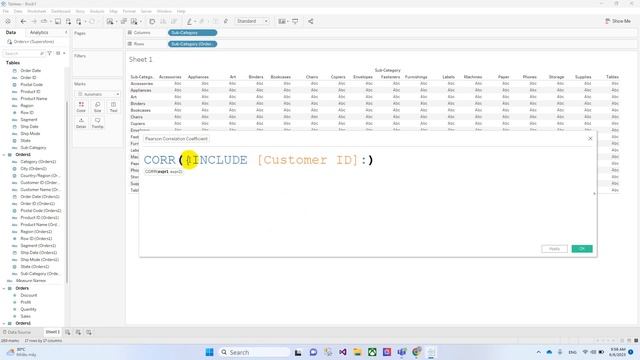Viewport: 640px width, 360px height.
Task: Click the Tooltip marks card button
Action: coord(98,123)
